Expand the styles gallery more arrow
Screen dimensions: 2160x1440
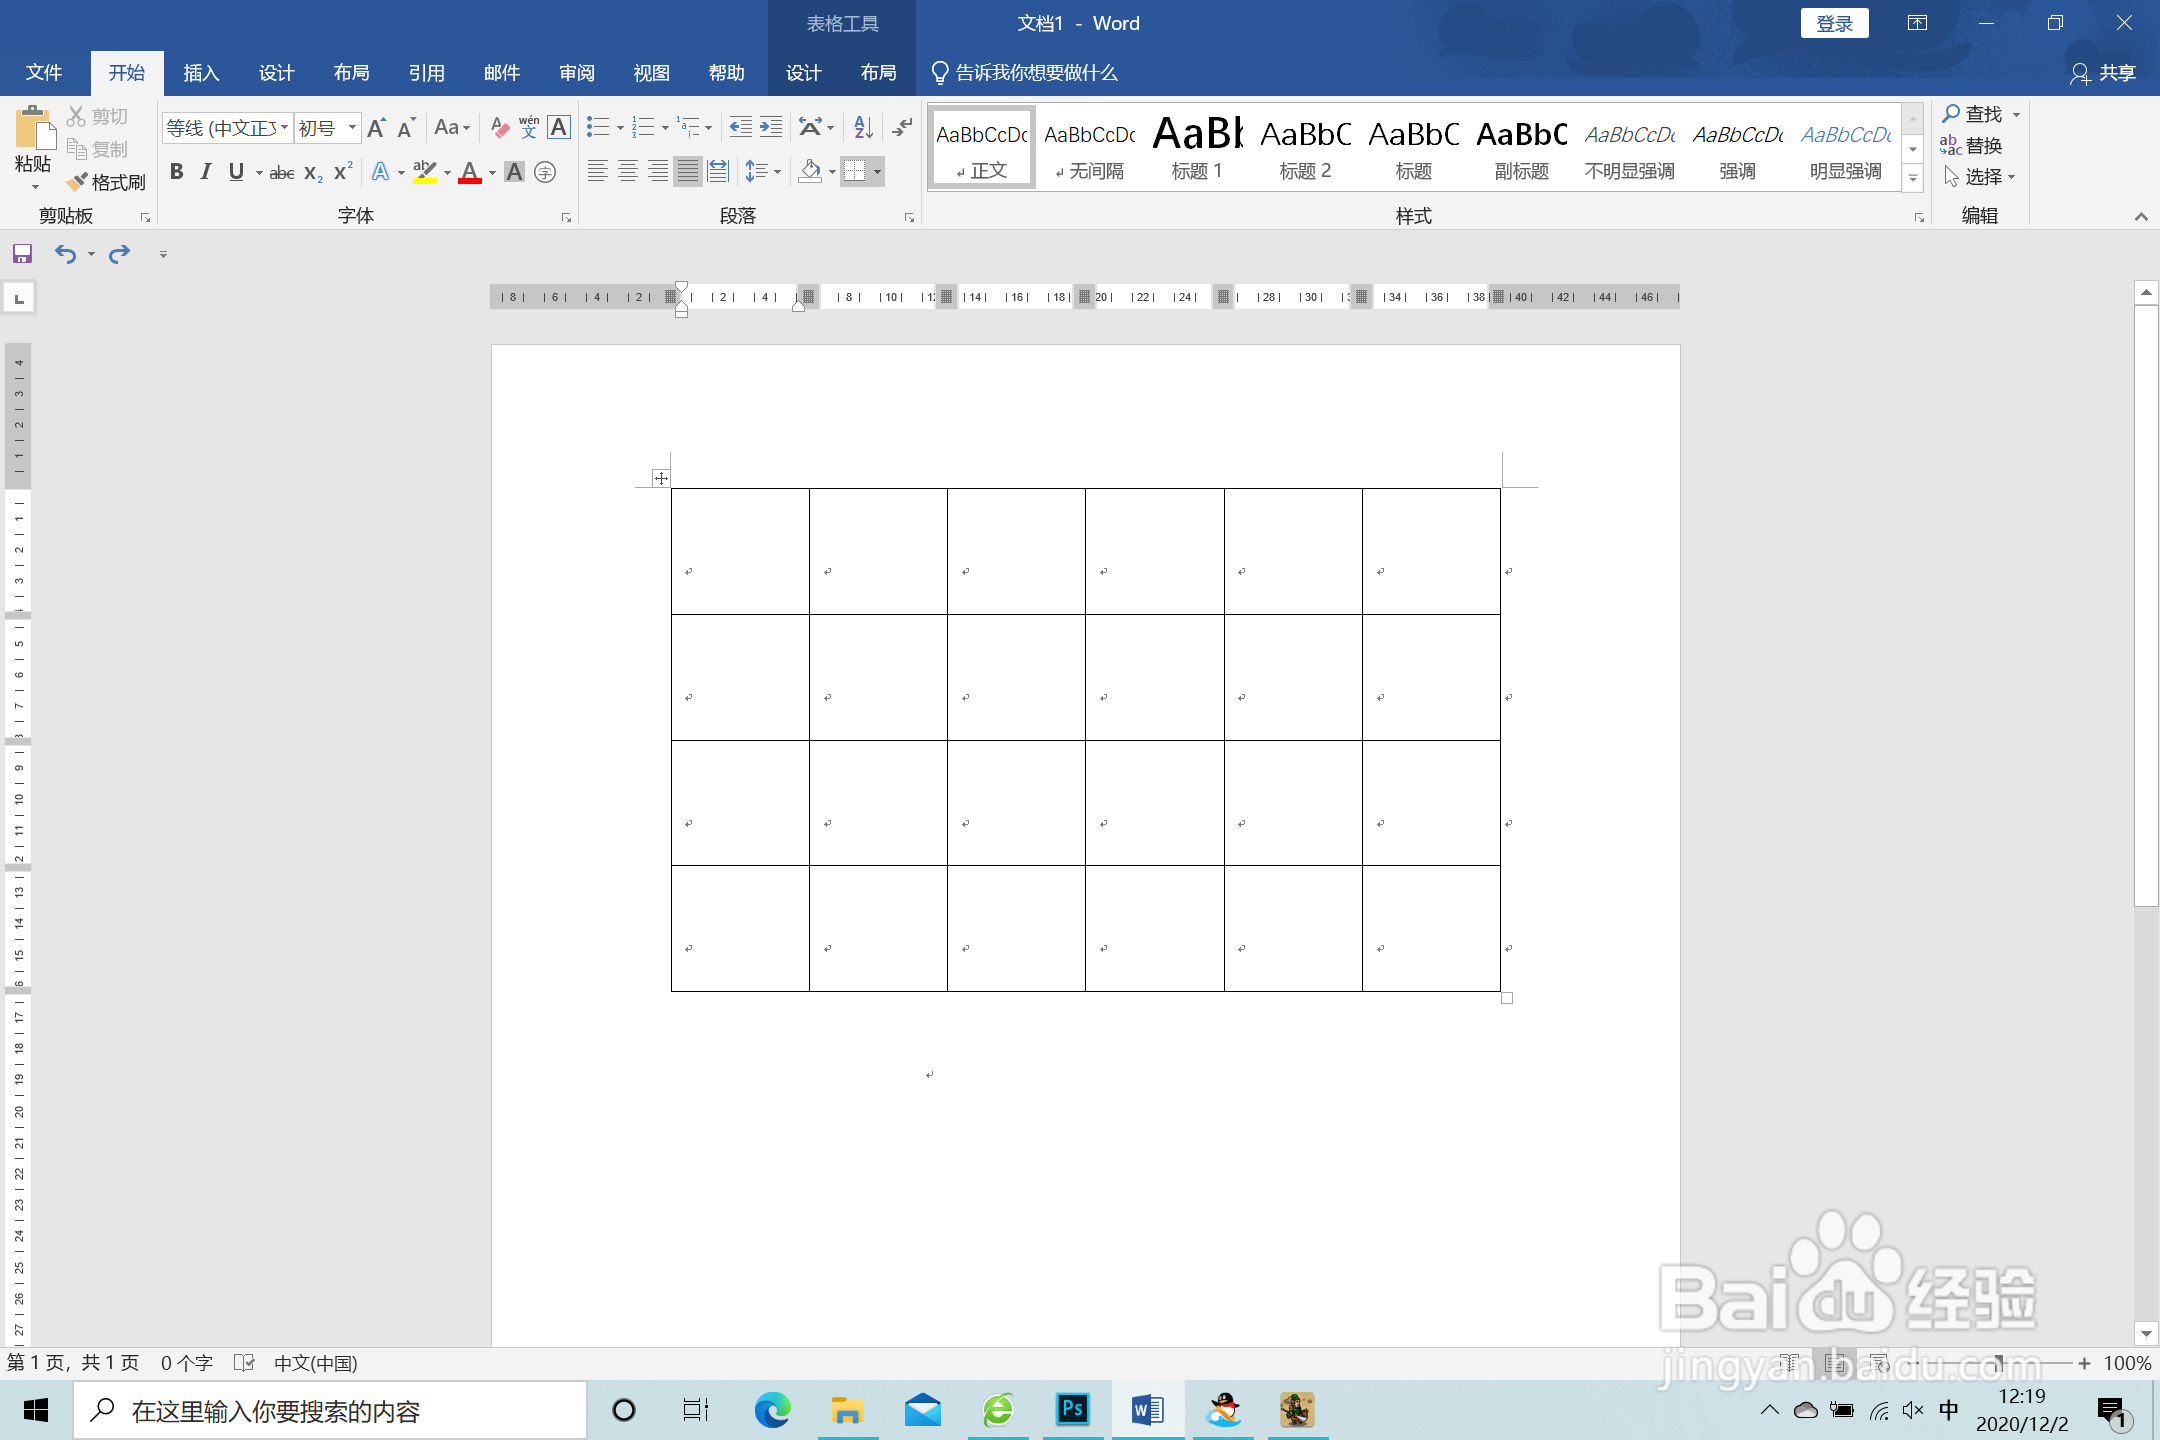[1912, 179]
